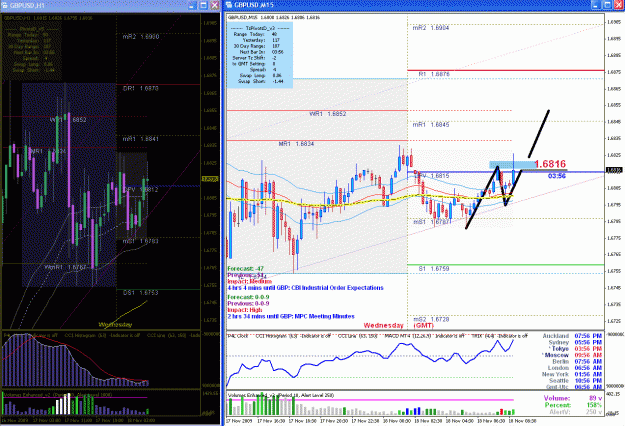The height and width of the screenshot is (426, 625).
Task: Click the green Percent: 158% readout
Action: [x=573, y=405]
